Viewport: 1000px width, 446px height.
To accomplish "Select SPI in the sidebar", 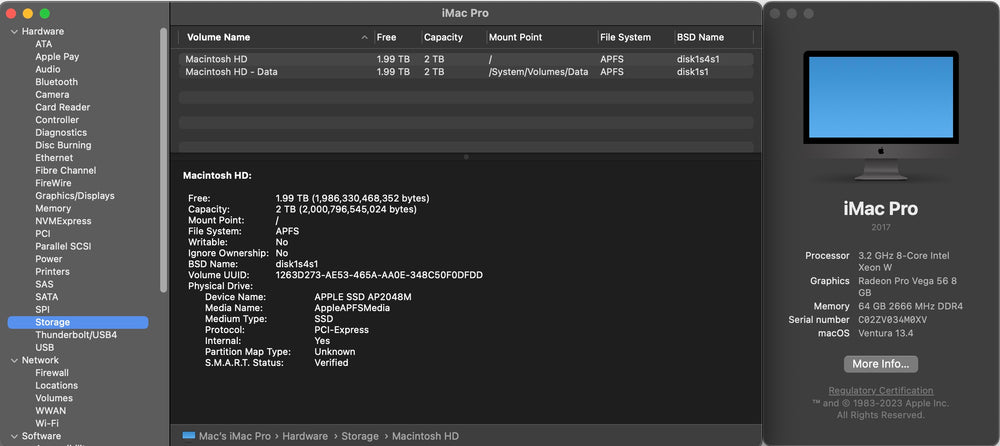I will click(x=42, y=309).
